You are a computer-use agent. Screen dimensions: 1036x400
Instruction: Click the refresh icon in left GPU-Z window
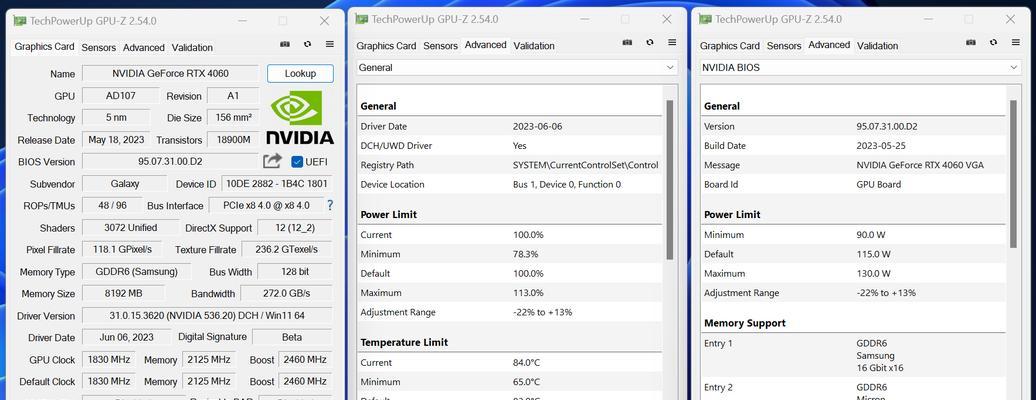tap(307, 44)
